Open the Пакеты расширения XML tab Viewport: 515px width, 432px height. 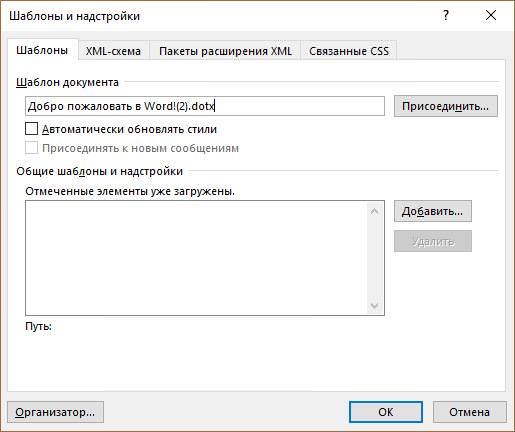point(225,51)
